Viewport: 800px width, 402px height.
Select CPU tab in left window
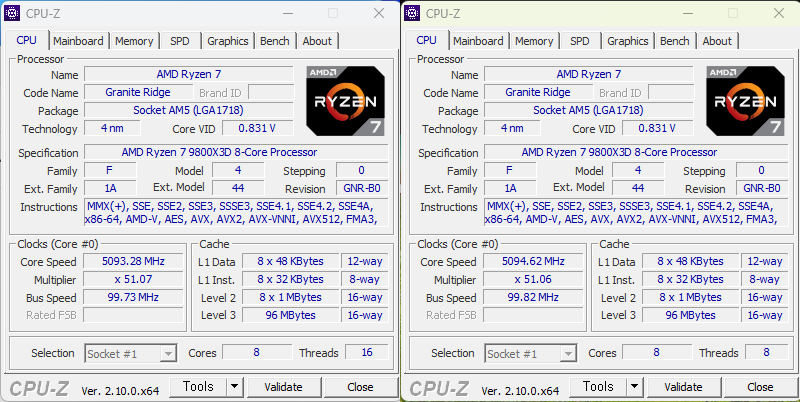point(27,40)
